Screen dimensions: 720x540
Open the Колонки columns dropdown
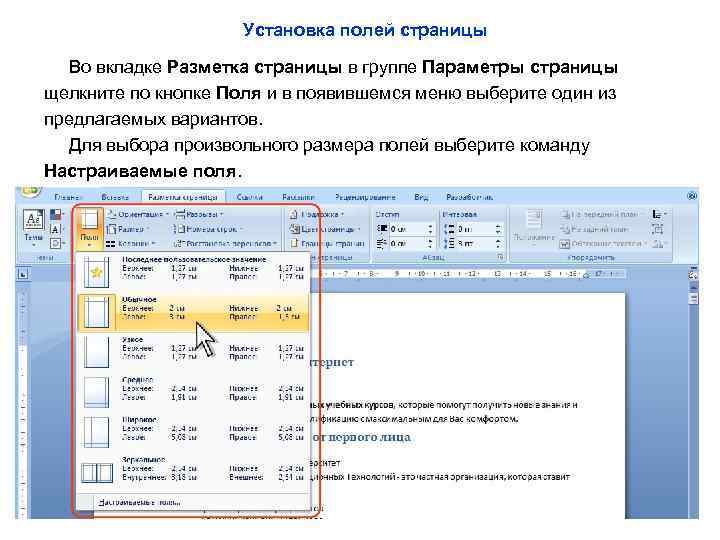pos(131,243)
